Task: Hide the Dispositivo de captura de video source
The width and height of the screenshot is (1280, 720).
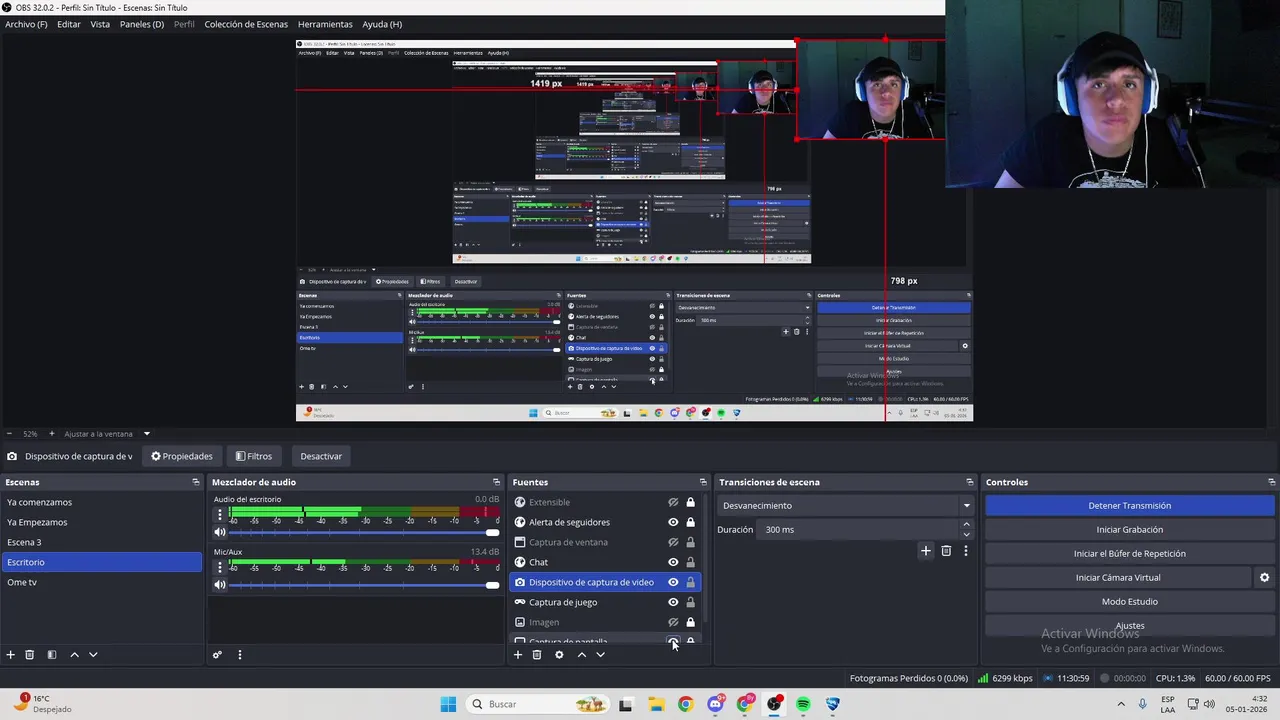Action: 673,582
